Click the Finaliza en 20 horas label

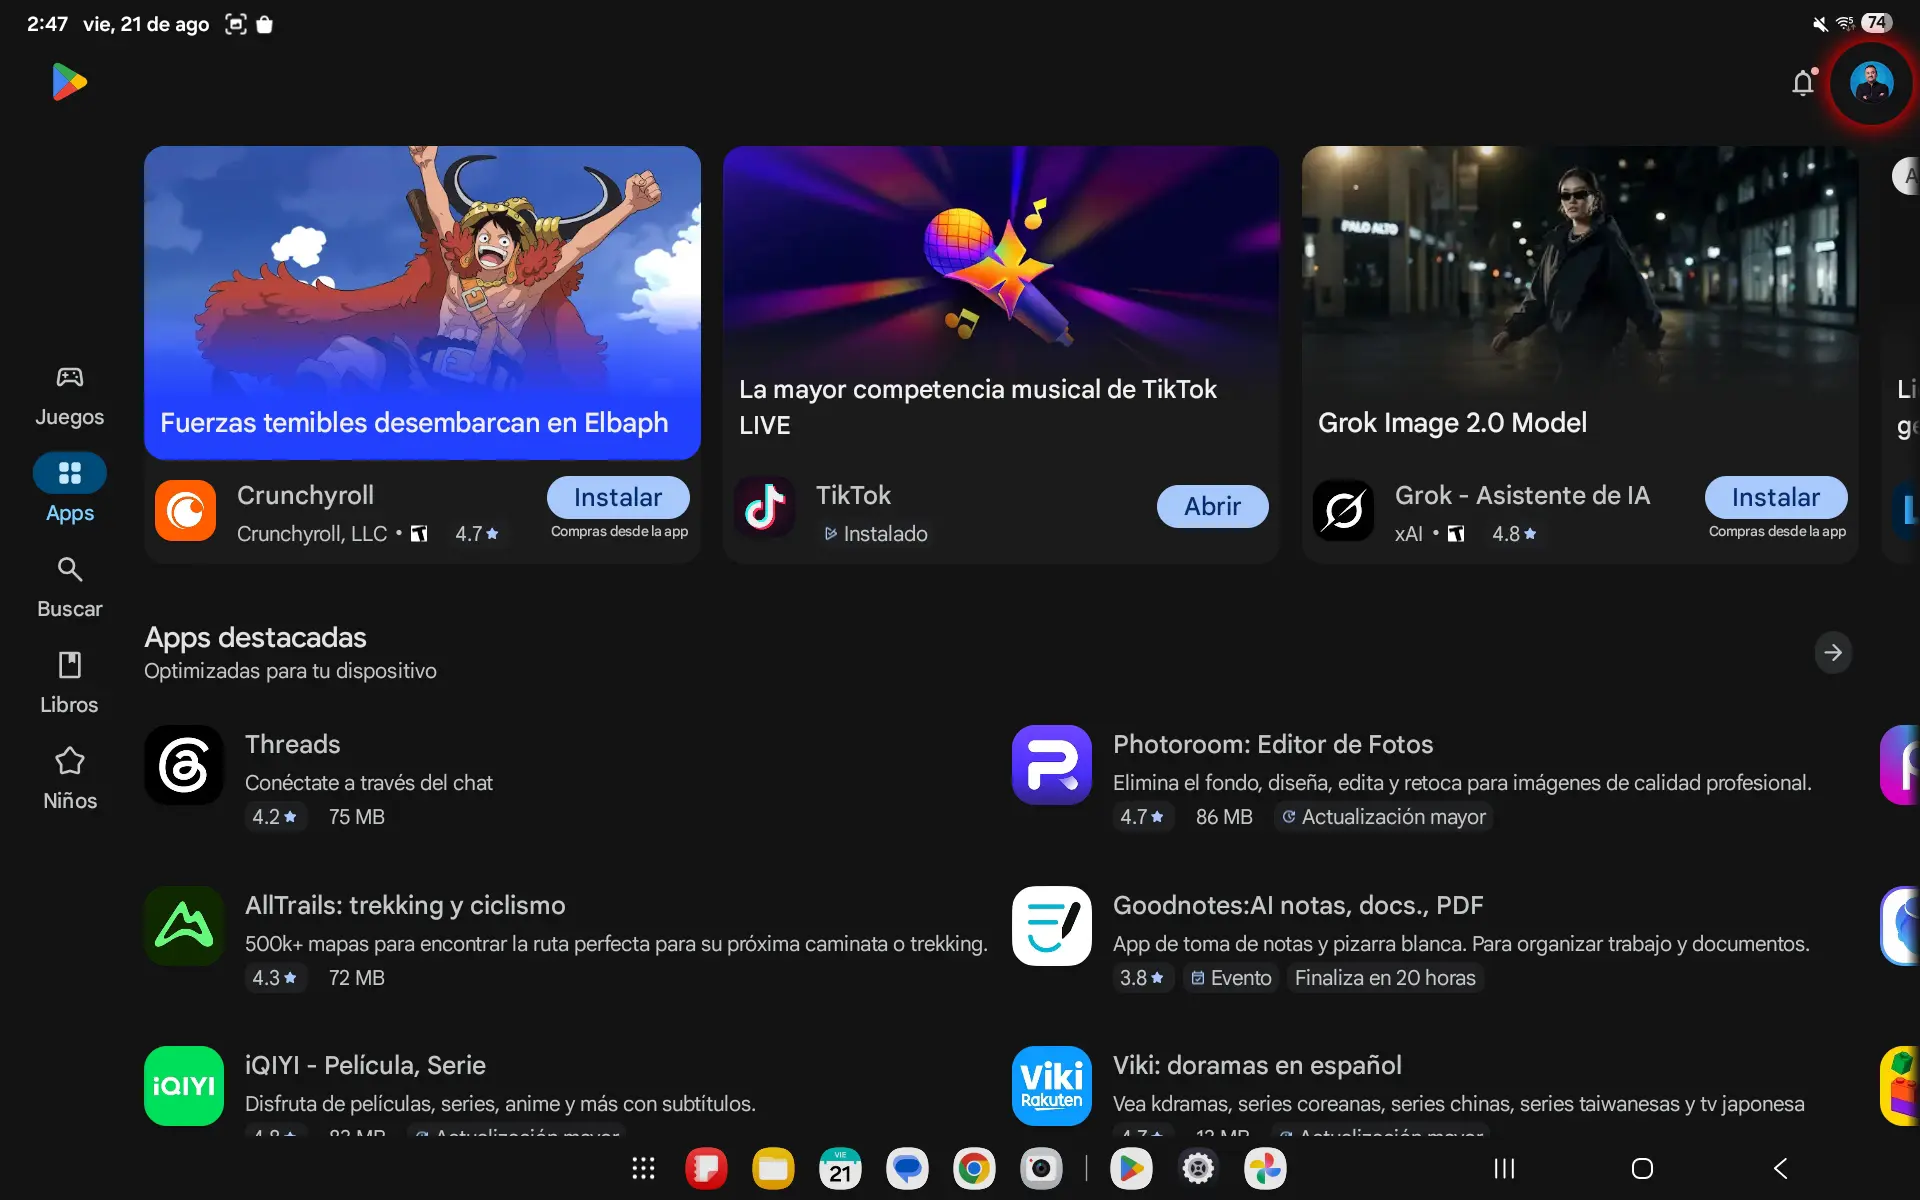pyautogui.click(x=1385, y=978)
